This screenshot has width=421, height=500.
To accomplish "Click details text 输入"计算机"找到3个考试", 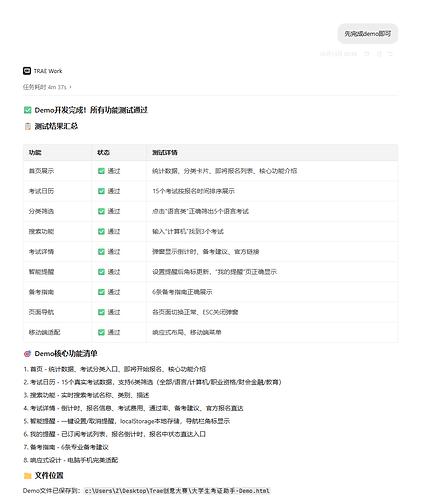I will pos(188,231).
